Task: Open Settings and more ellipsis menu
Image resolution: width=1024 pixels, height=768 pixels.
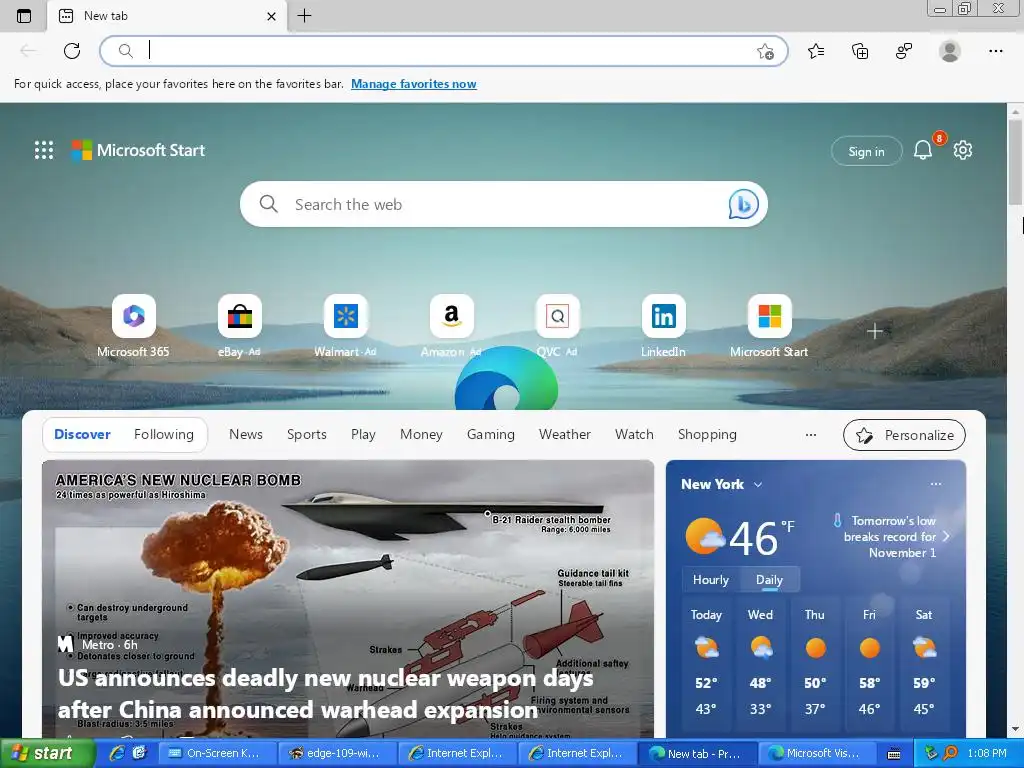Action: pyautogui.click(x=995, y=51)
